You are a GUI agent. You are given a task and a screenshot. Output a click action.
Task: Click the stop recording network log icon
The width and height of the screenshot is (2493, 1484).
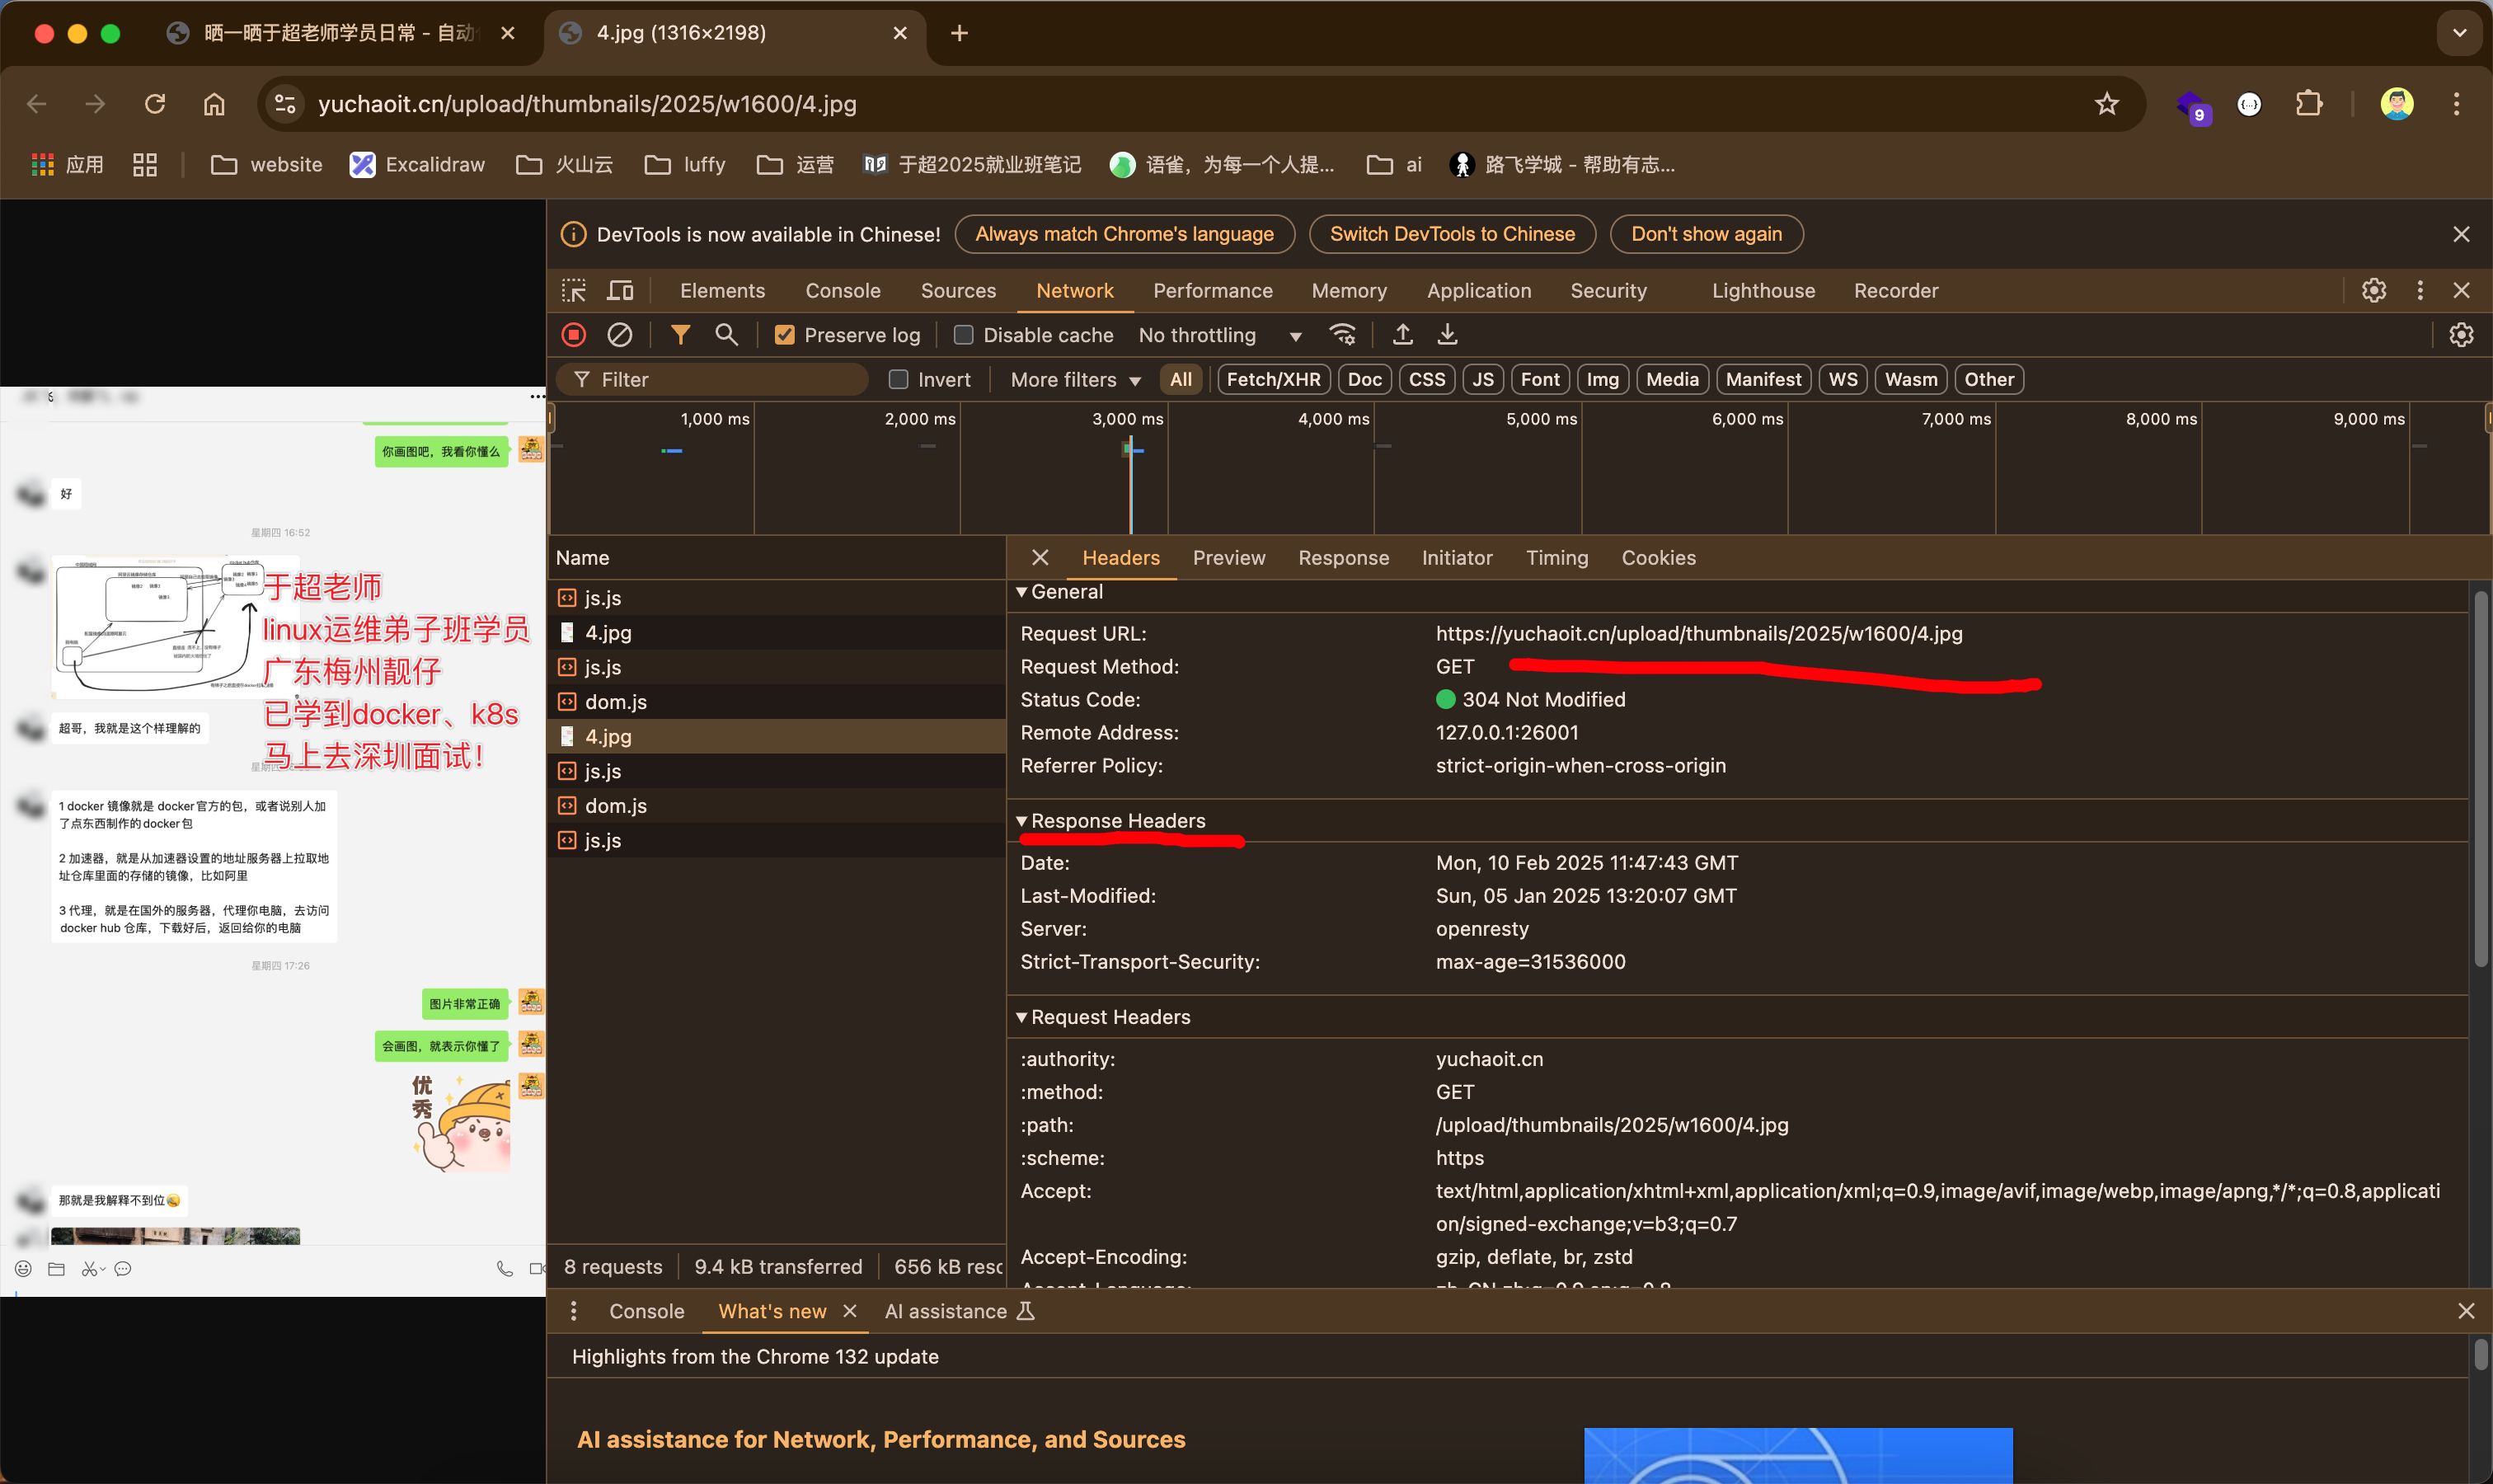point(574,335)
